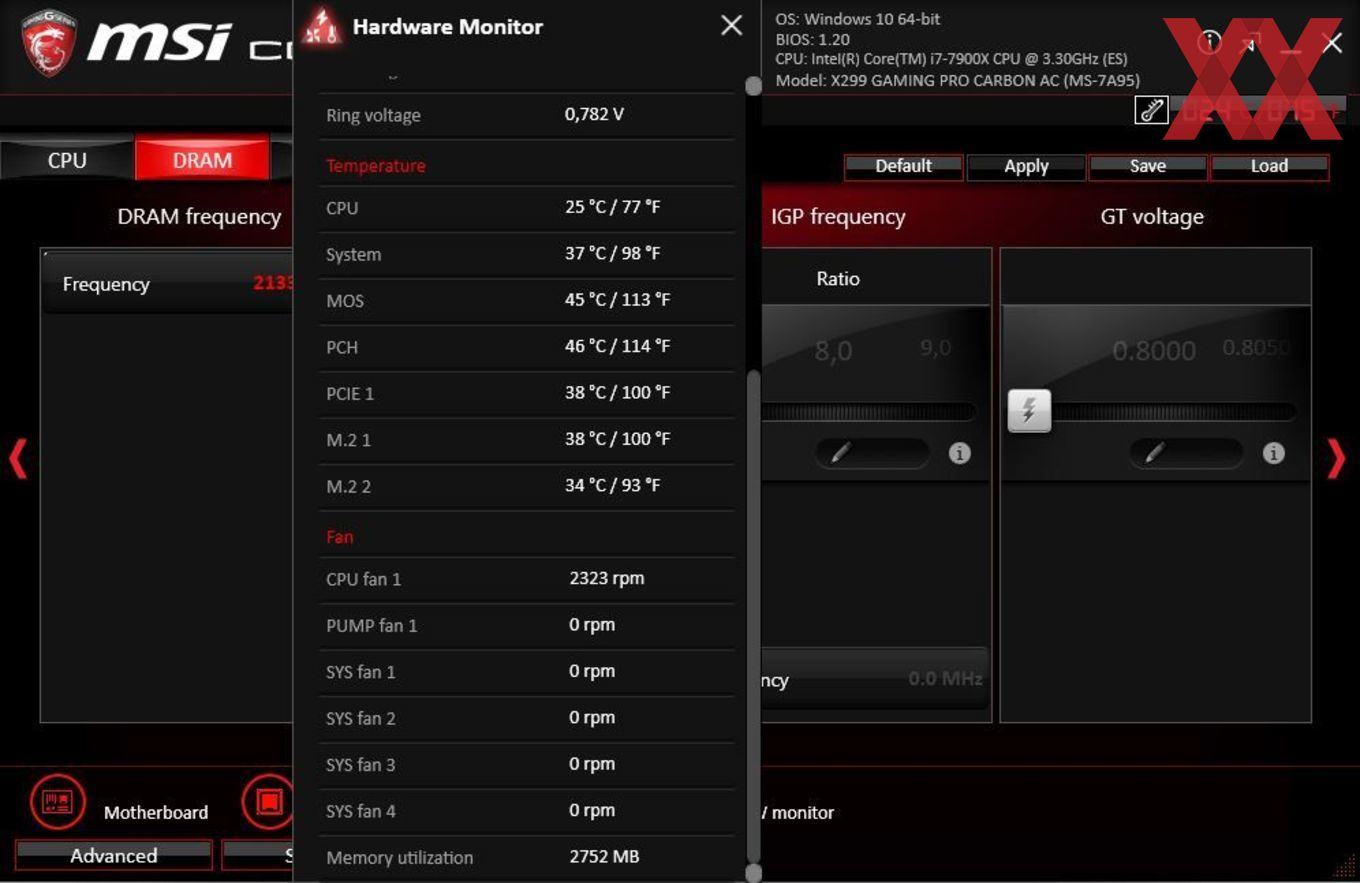Close the Hardware Monitor panel

[732, 26]
